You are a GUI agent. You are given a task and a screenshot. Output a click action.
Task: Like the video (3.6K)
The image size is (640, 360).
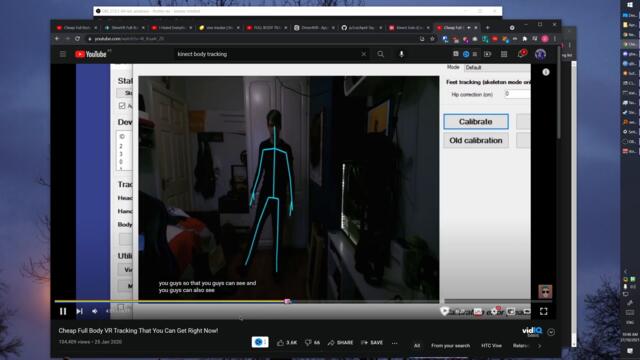point(287,343)
